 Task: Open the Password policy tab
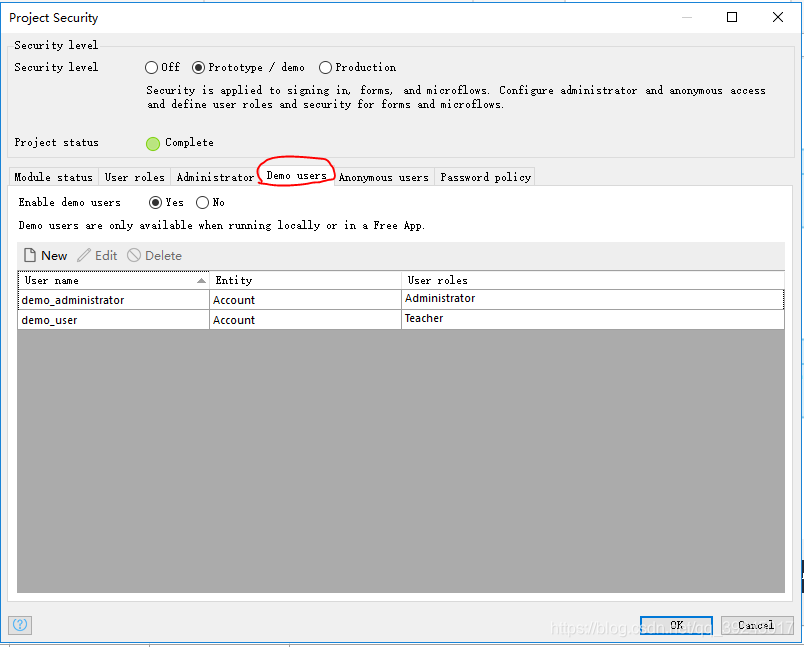pyautogui.click(x=485, y=177)
